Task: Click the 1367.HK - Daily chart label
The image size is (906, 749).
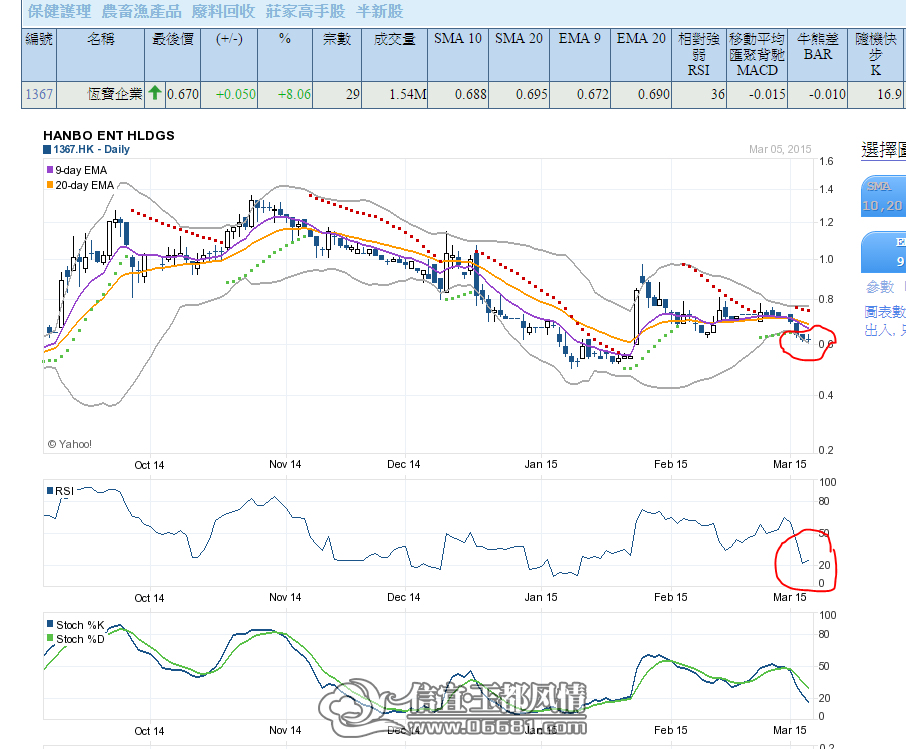Action: click(x=91, y=149)
